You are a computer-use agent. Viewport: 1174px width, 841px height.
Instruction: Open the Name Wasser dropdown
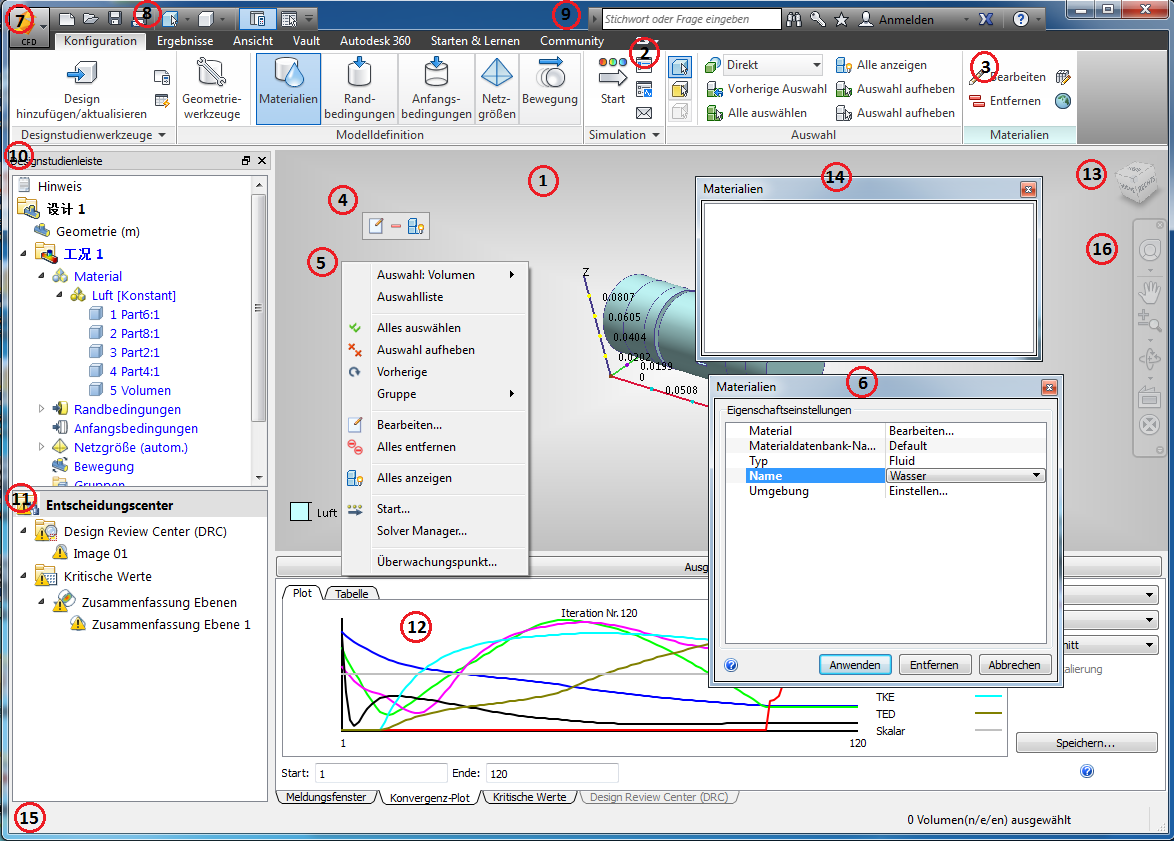tap(1036, 476)
